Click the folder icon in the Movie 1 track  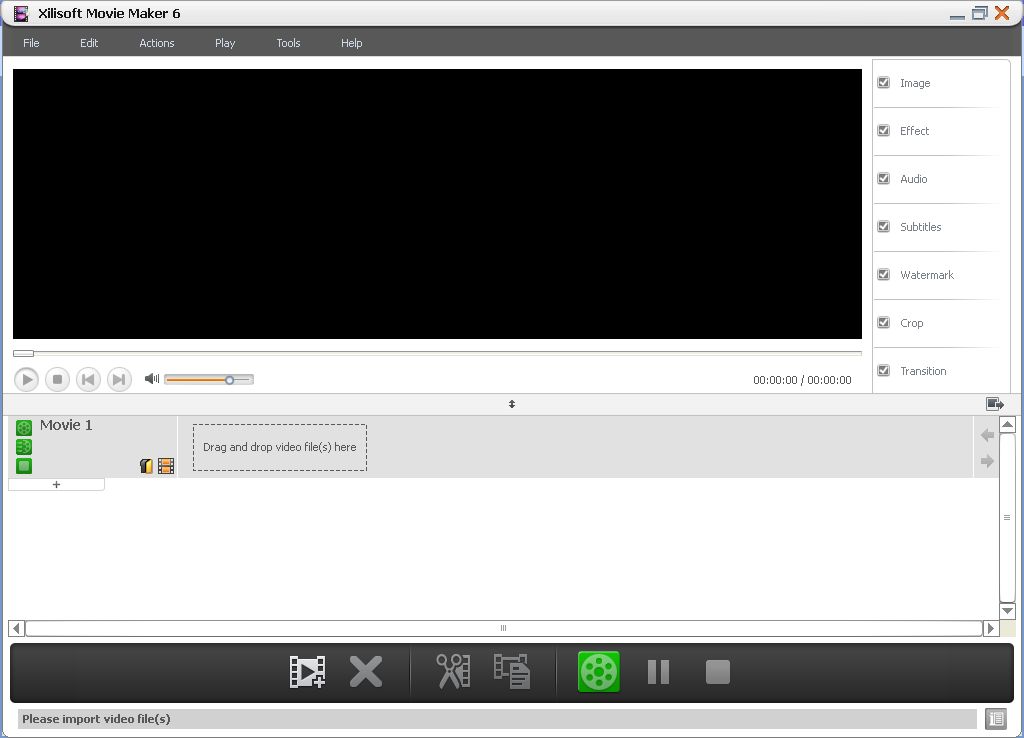[x=145, y=465]
